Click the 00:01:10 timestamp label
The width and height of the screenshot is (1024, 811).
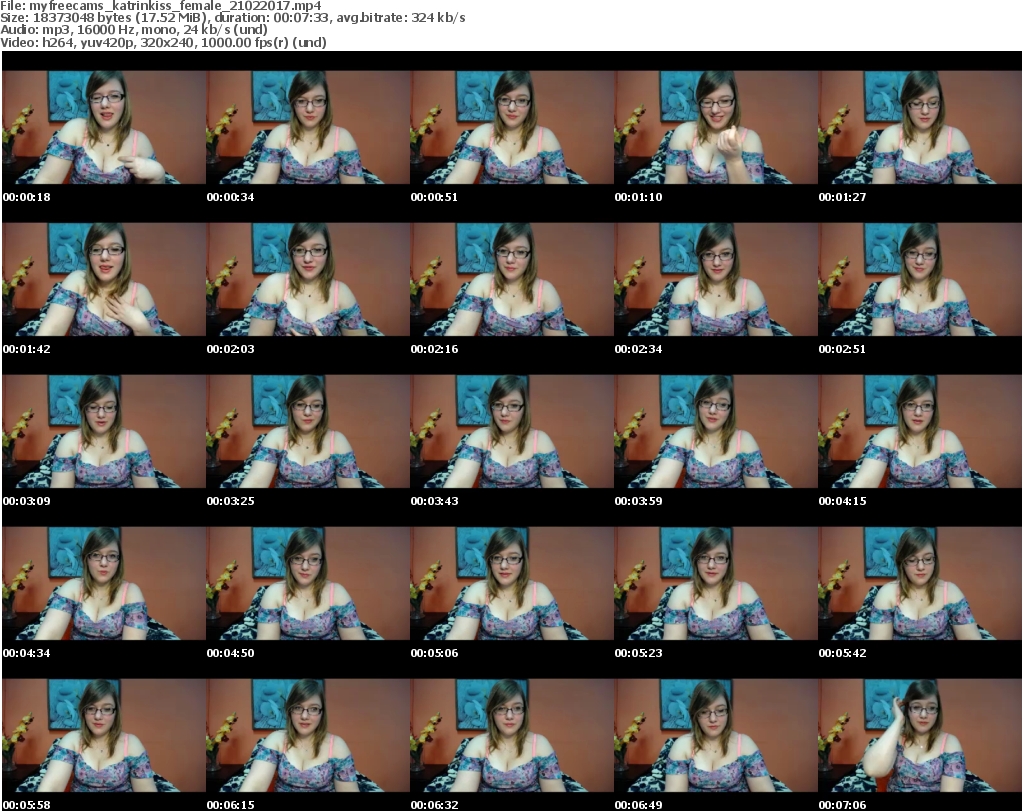click(x=638, y=197)
